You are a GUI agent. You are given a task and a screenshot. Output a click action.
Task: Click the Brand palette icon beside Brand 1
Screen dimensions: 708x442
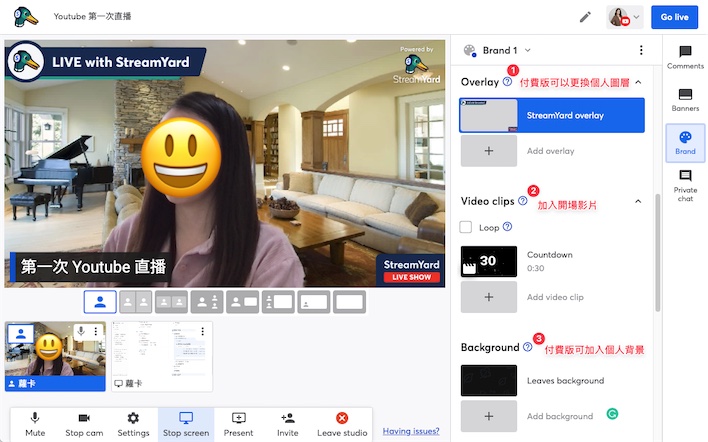point(470,51)
